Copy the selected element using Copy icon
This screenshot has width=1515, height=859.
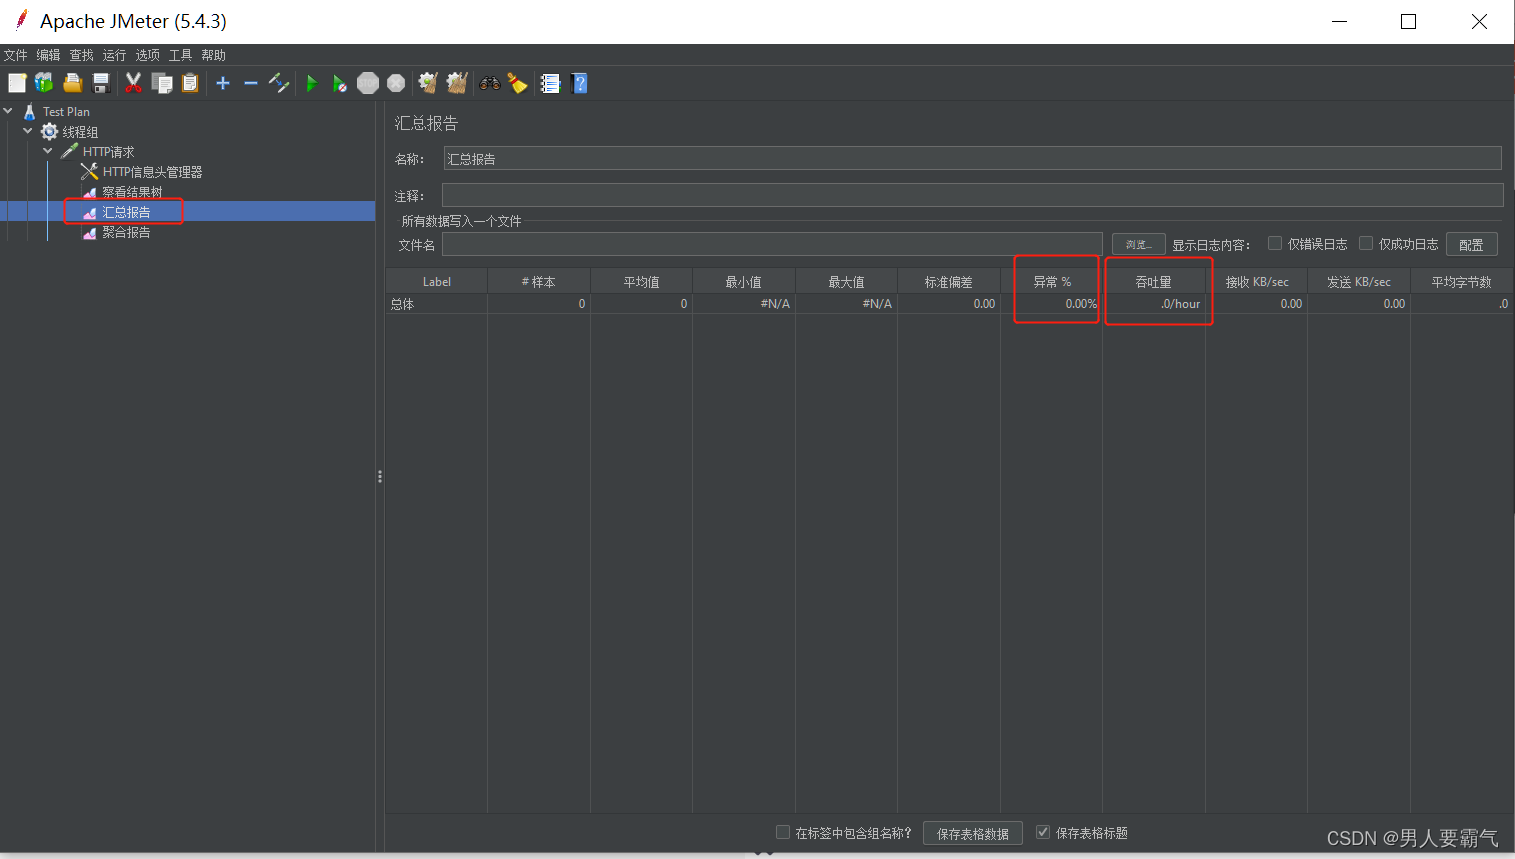coord(162,83)
